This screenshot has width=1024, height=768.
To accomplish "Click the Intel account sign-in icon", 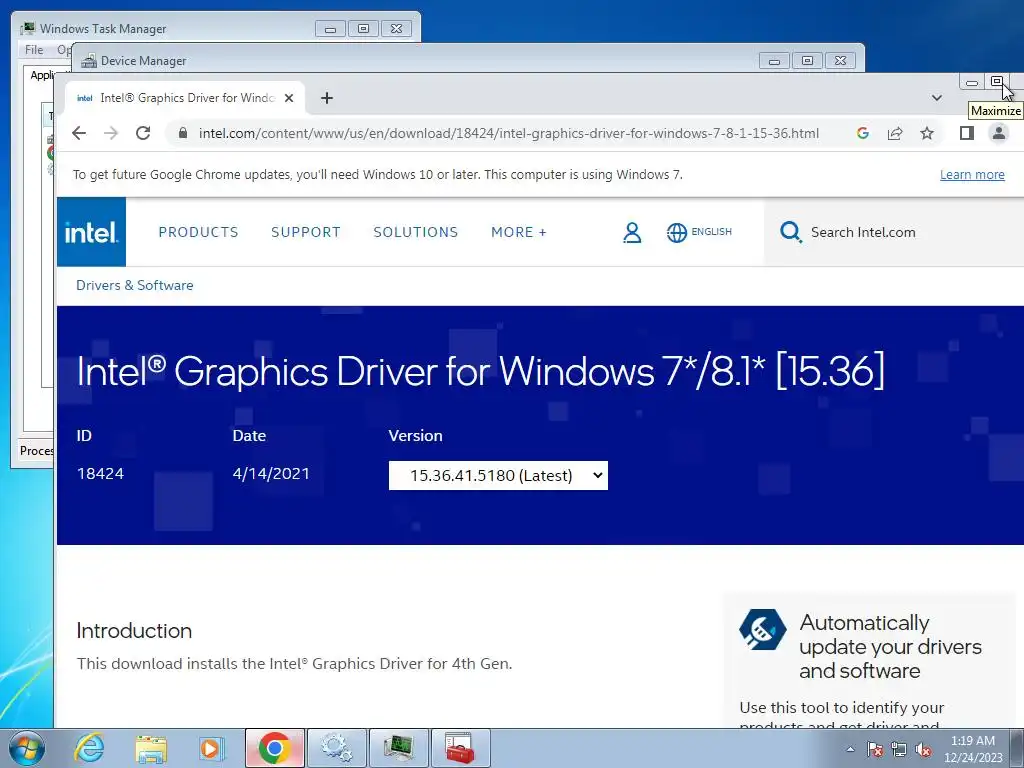I will (632, 232).
